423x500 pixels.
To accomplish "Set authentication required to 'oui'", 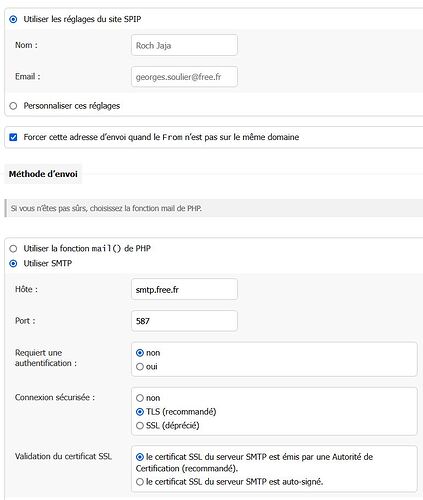I will click(140, 367).
